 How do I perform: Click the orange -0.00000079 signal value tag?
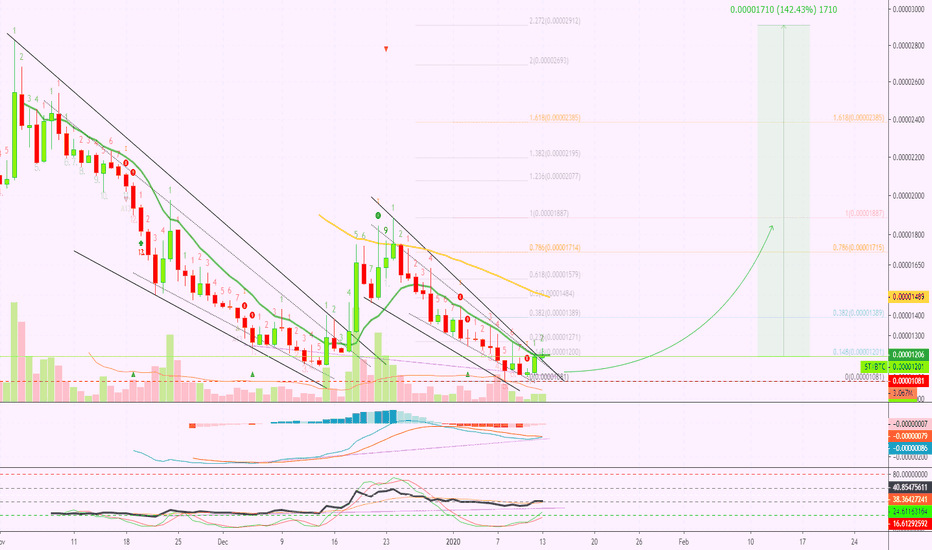(x=908, y=436)
